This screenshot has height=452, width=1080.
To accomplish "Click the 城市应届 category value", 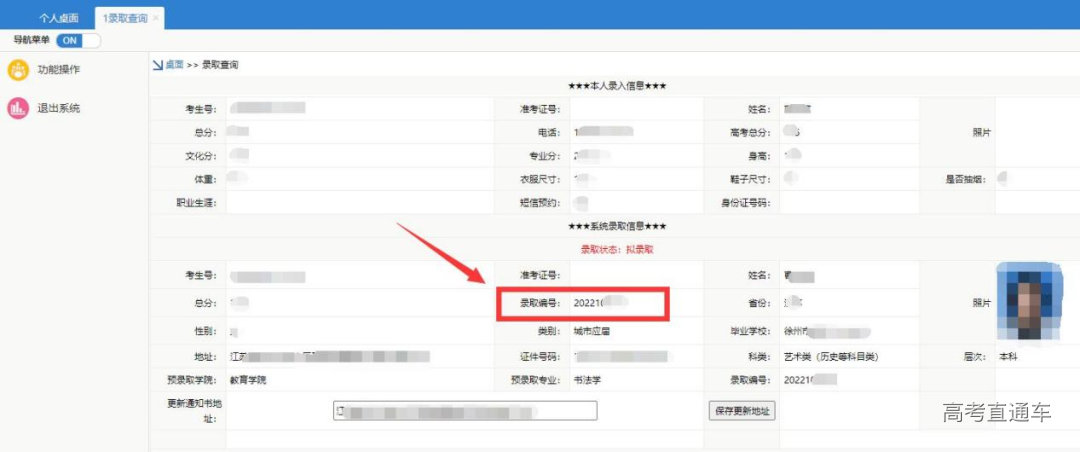I will click(594, 330).
